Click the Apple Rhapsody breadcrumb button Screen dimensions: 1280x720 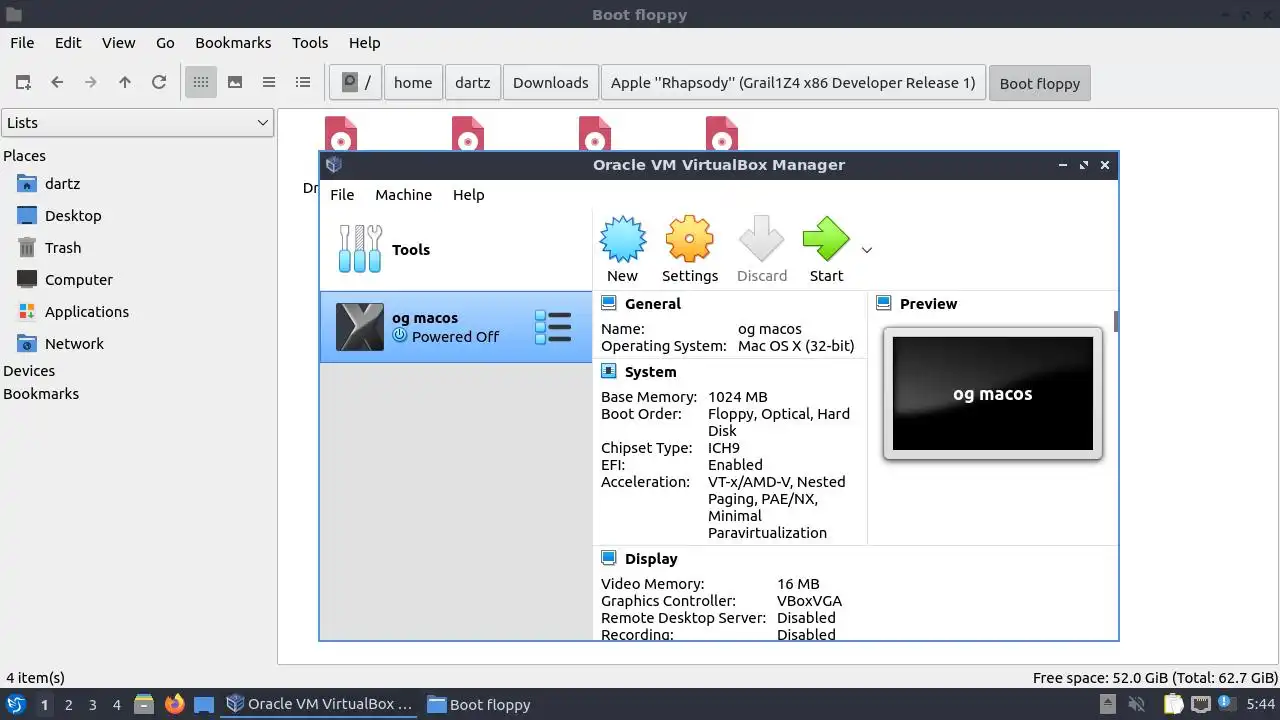click(793, 83)
